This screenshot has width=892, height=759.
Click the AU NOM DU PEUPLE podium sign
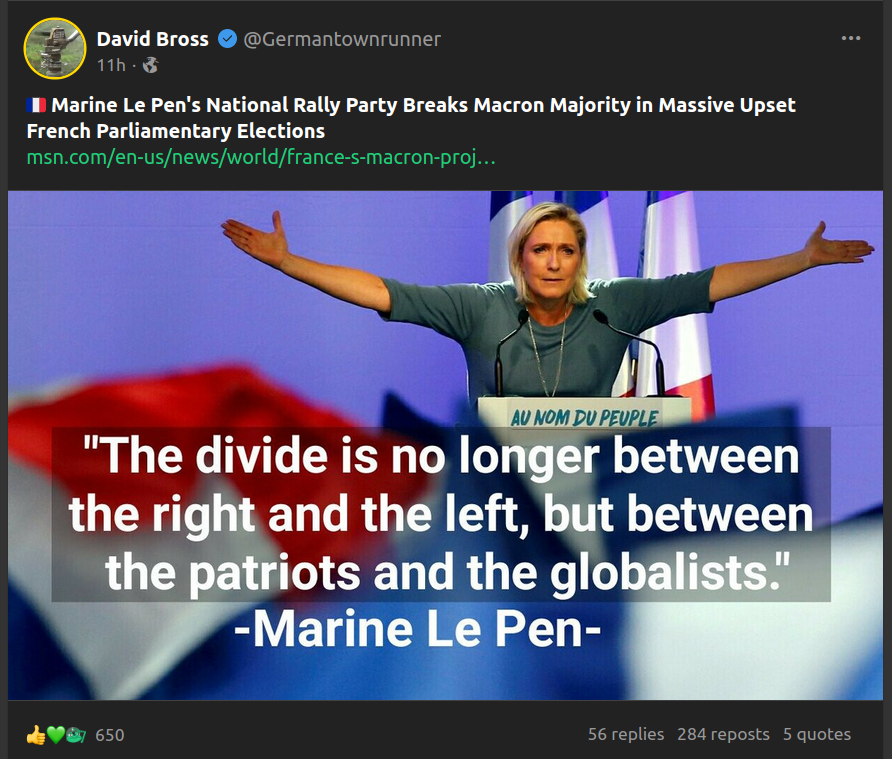584,418
